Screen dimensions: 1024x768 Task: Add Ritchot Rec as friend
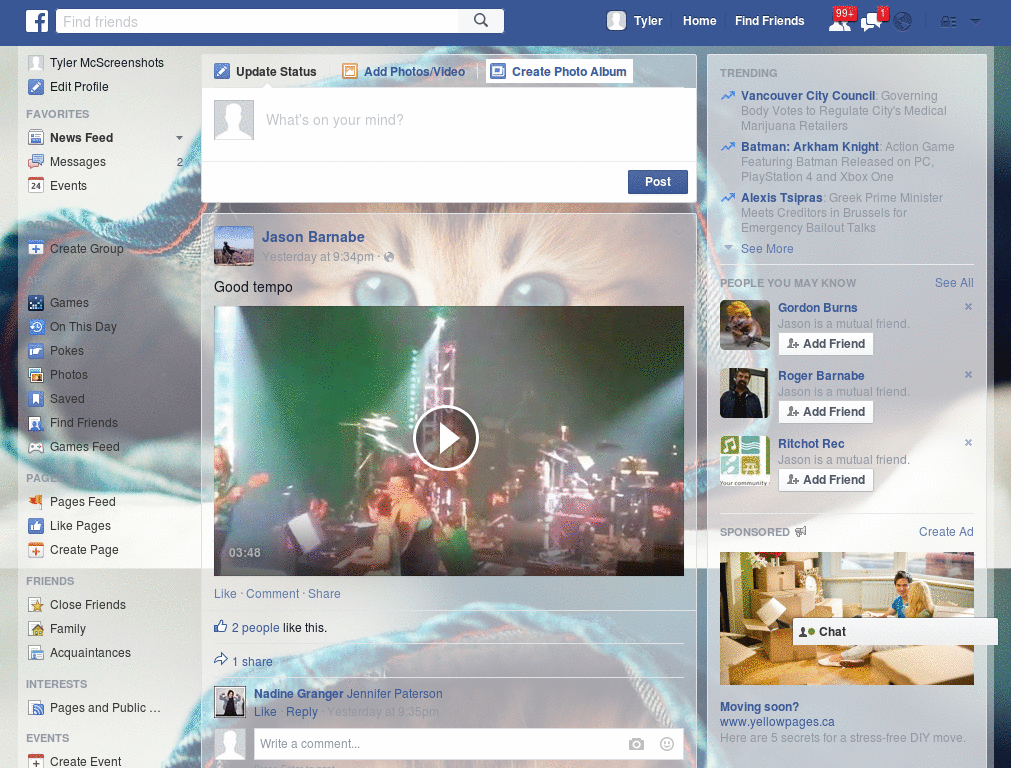point(825,479)
